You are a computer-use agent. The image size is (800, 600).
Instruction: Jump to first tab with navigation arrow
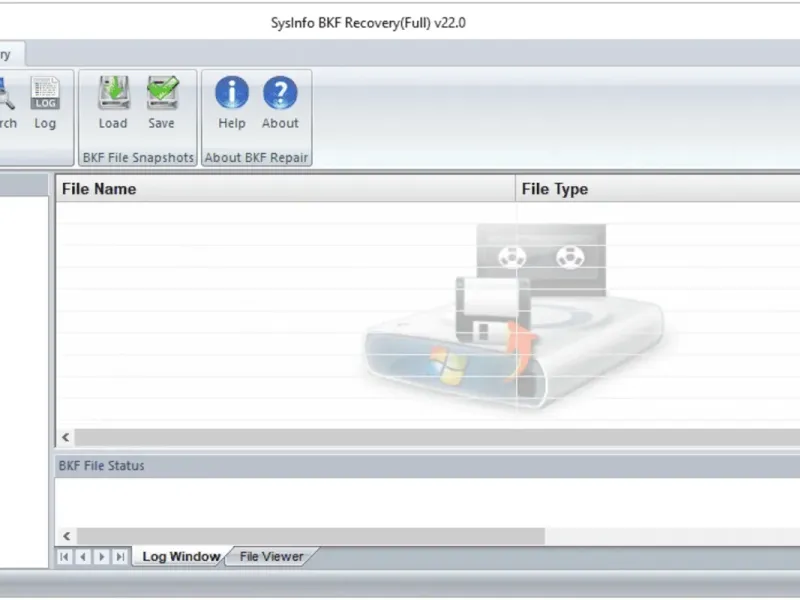pyautogui.click(x=64, y=556)
